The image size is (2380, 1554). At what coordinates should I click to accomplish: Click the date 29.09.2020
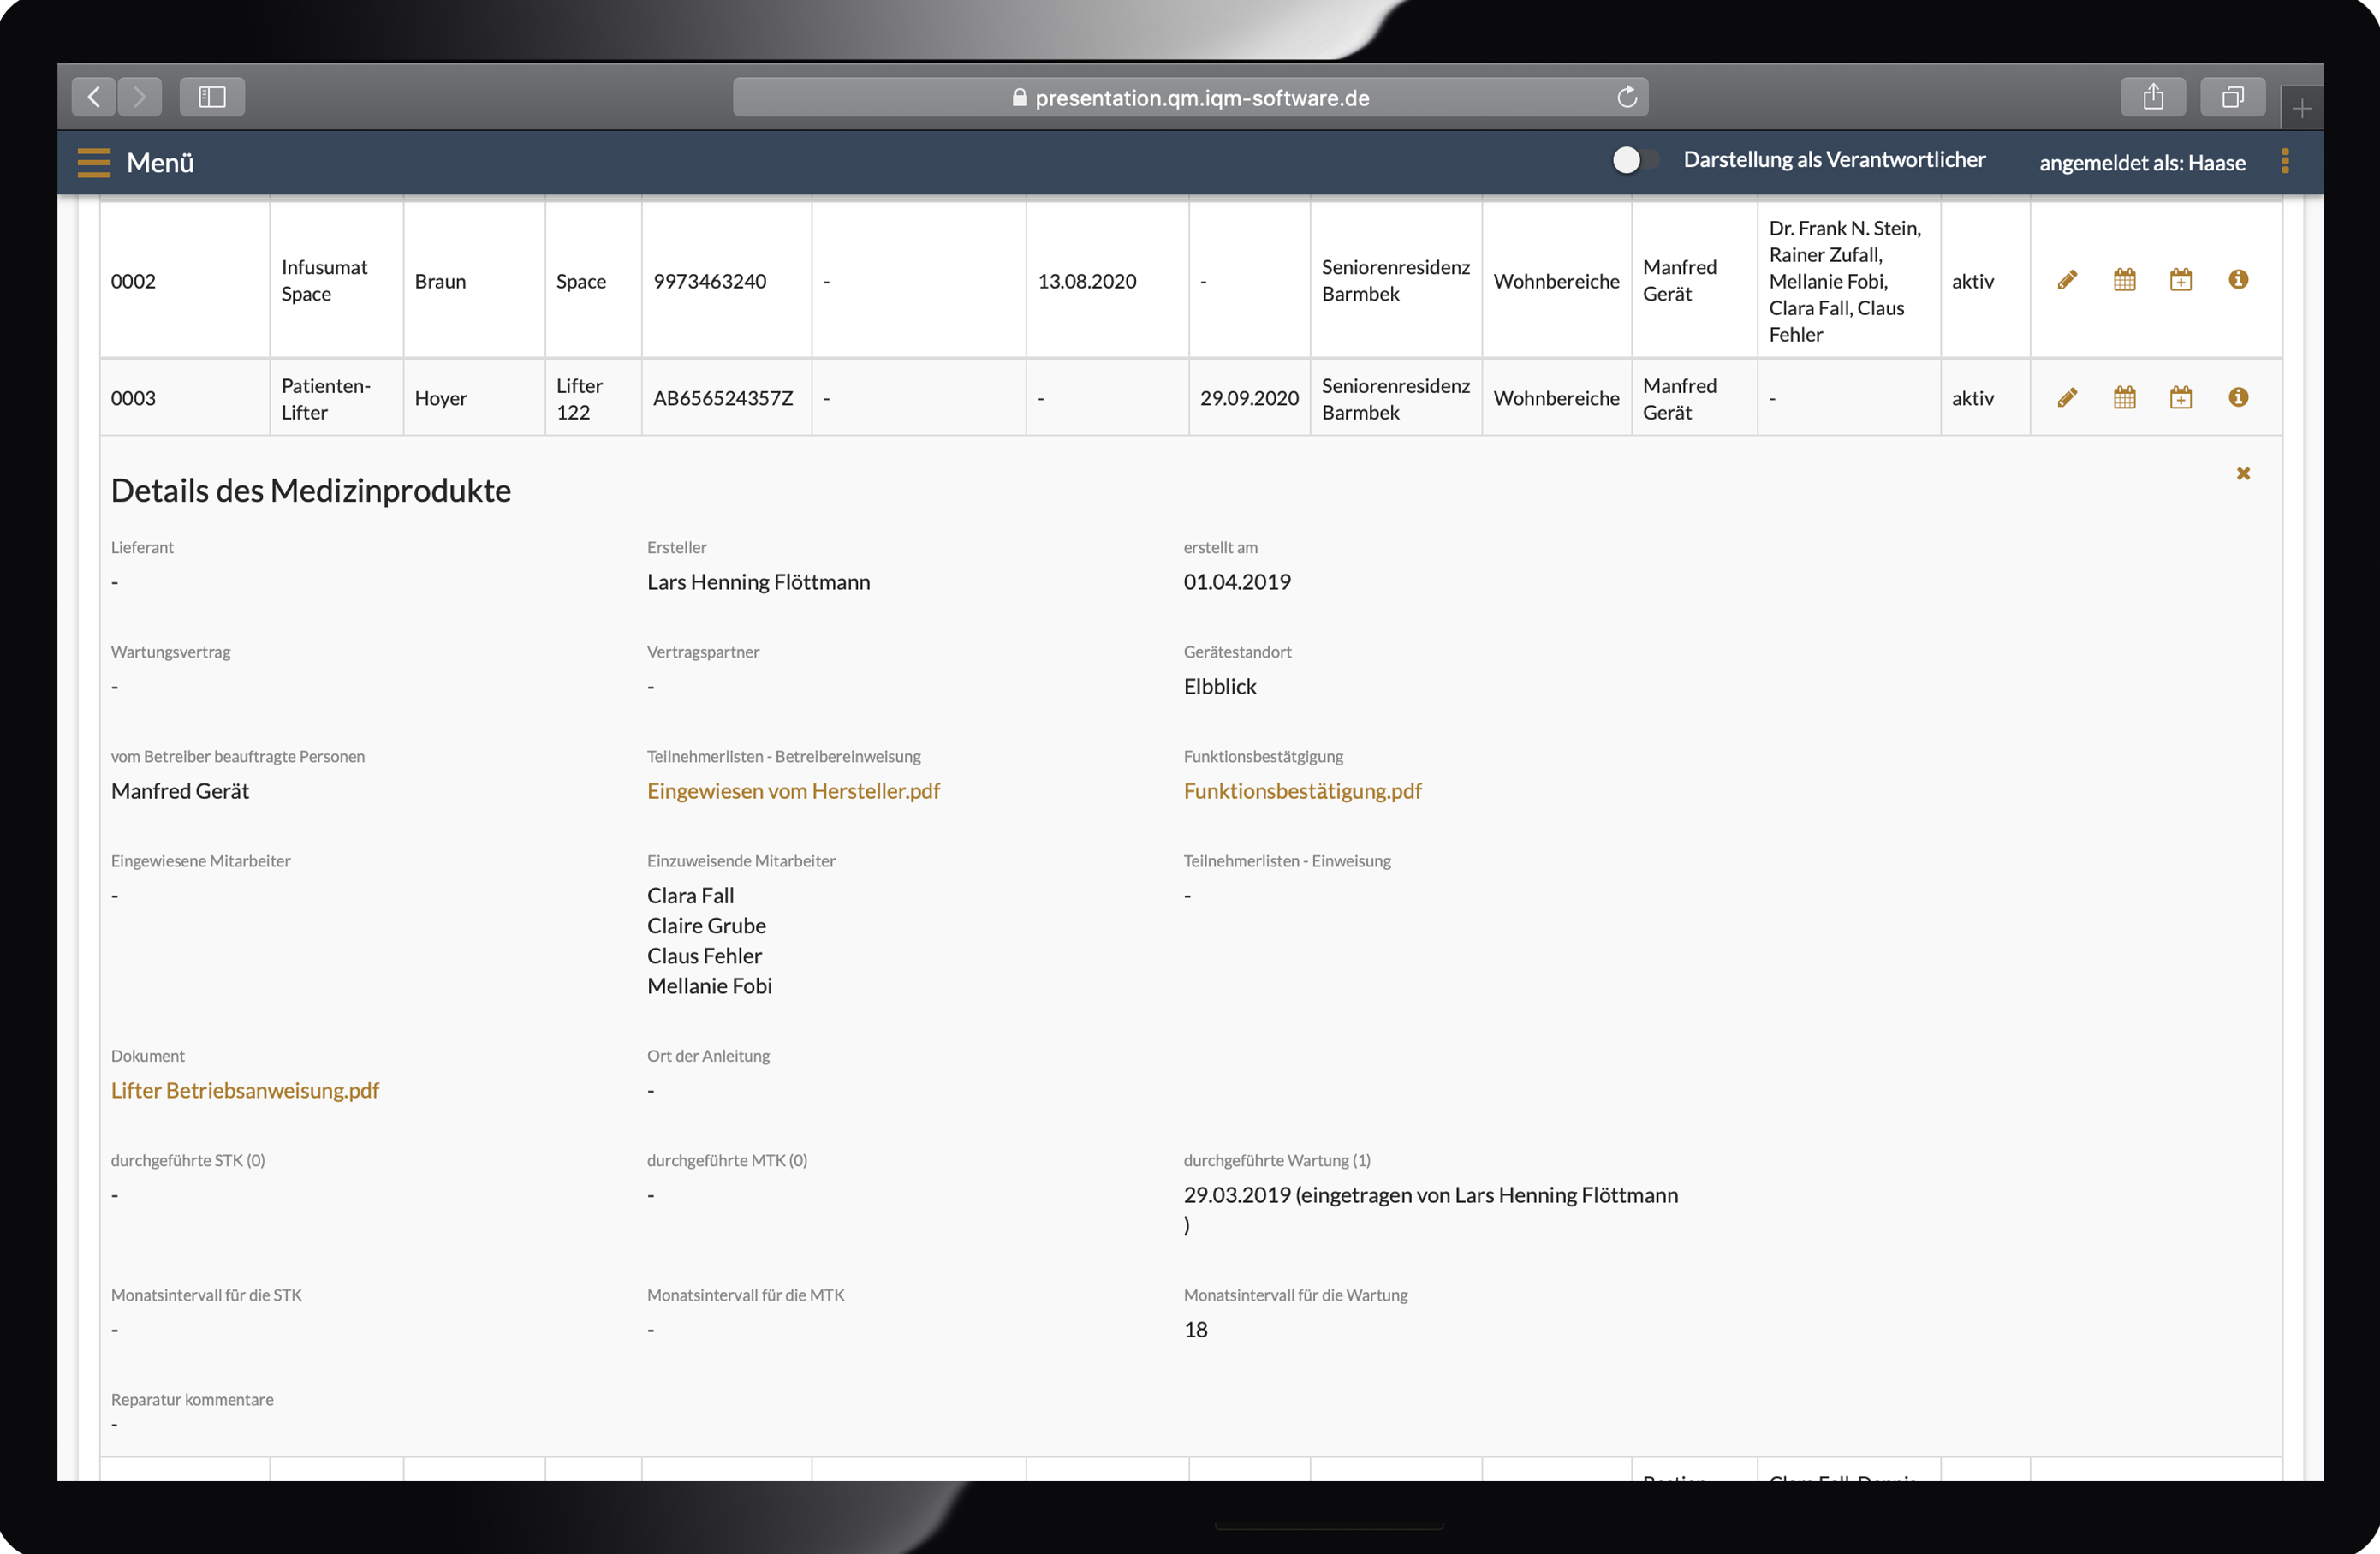(1249, 398)
